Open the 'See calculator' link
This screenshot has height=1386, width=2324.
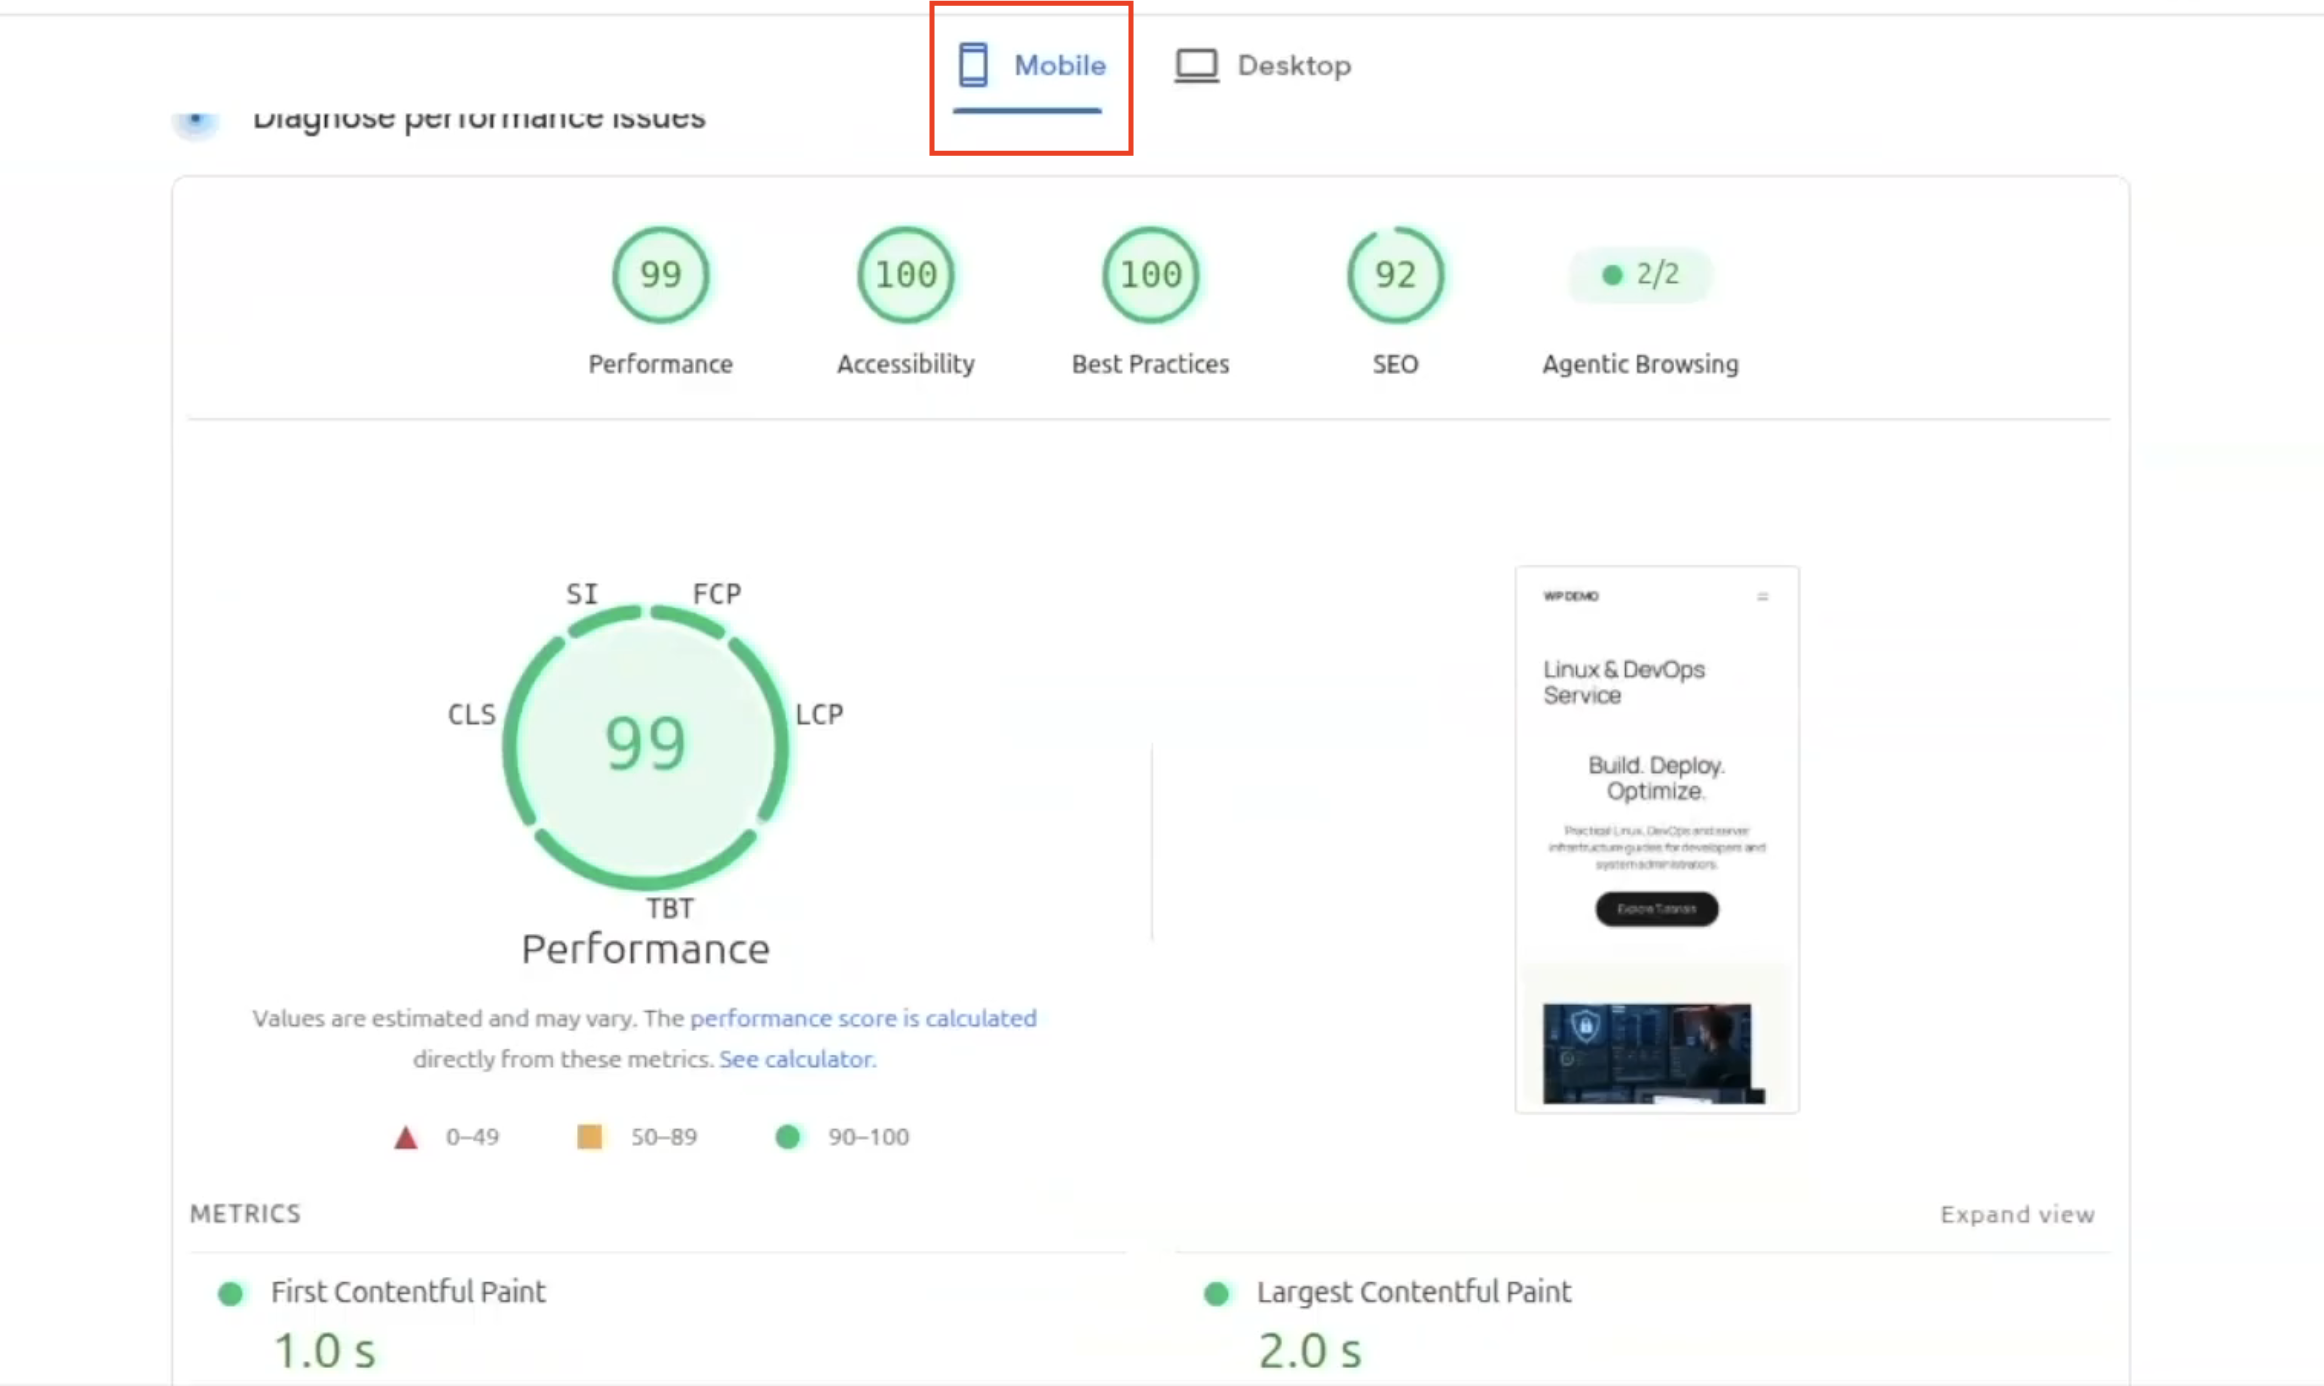[797, 1059]
